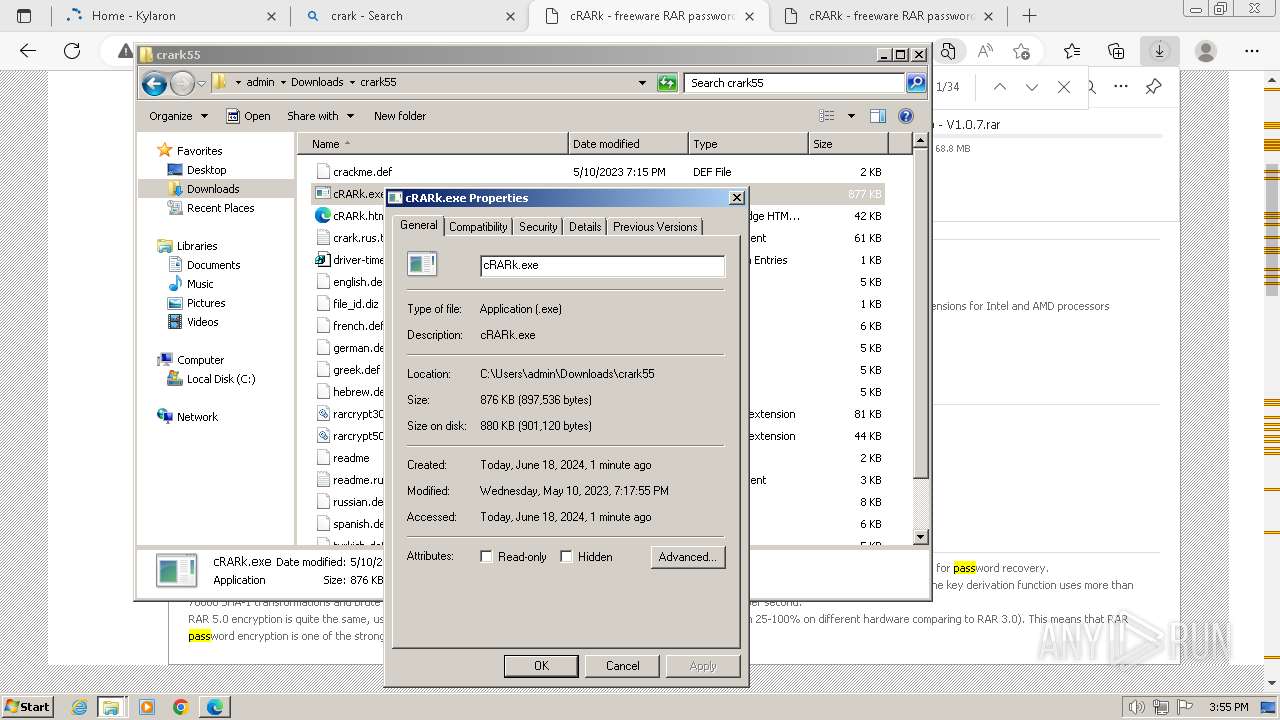The image size is (1280, 720).
Task: Reload the browser page
Action: click(x=72, y=51)
